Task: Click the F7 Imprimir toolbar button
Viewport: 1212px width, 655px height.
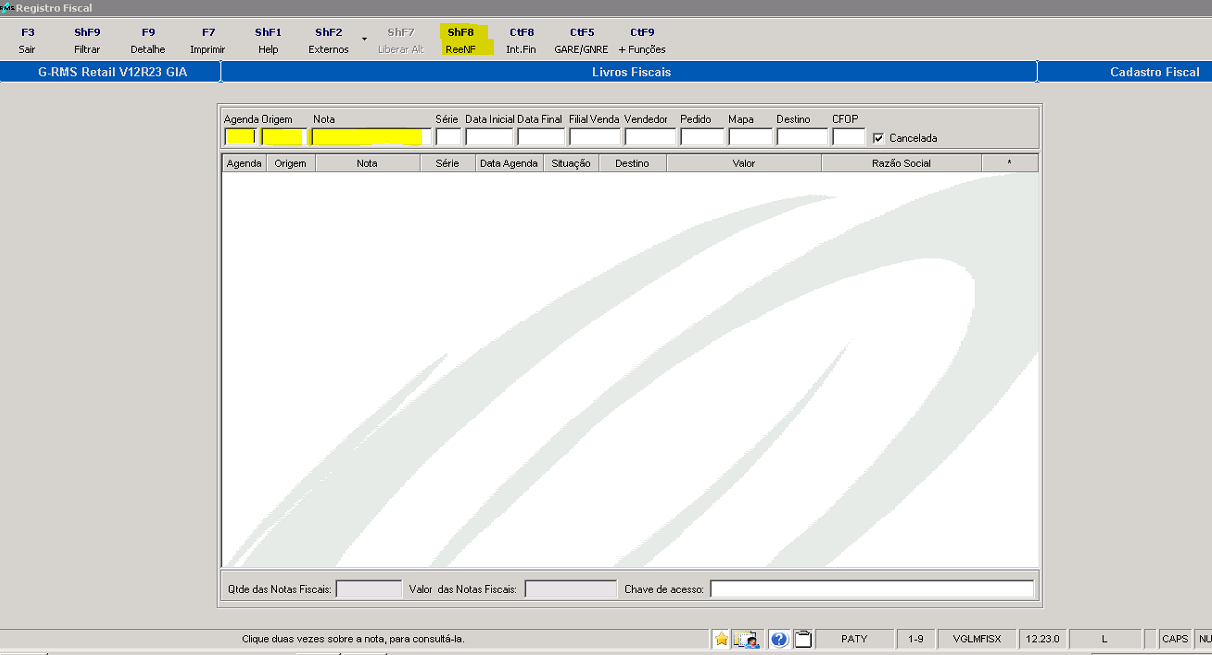Action: 208,40
